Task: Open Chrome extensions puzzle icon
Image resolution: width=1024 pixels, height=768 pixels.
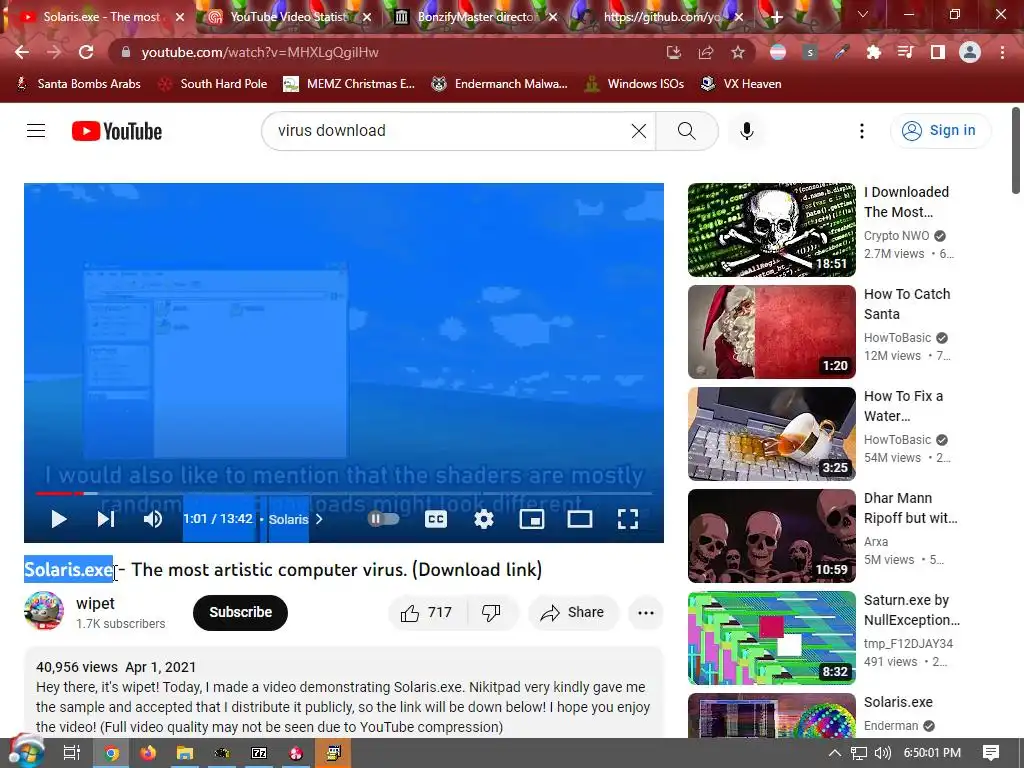Action: pyautogui.click(x=874, y=52)
